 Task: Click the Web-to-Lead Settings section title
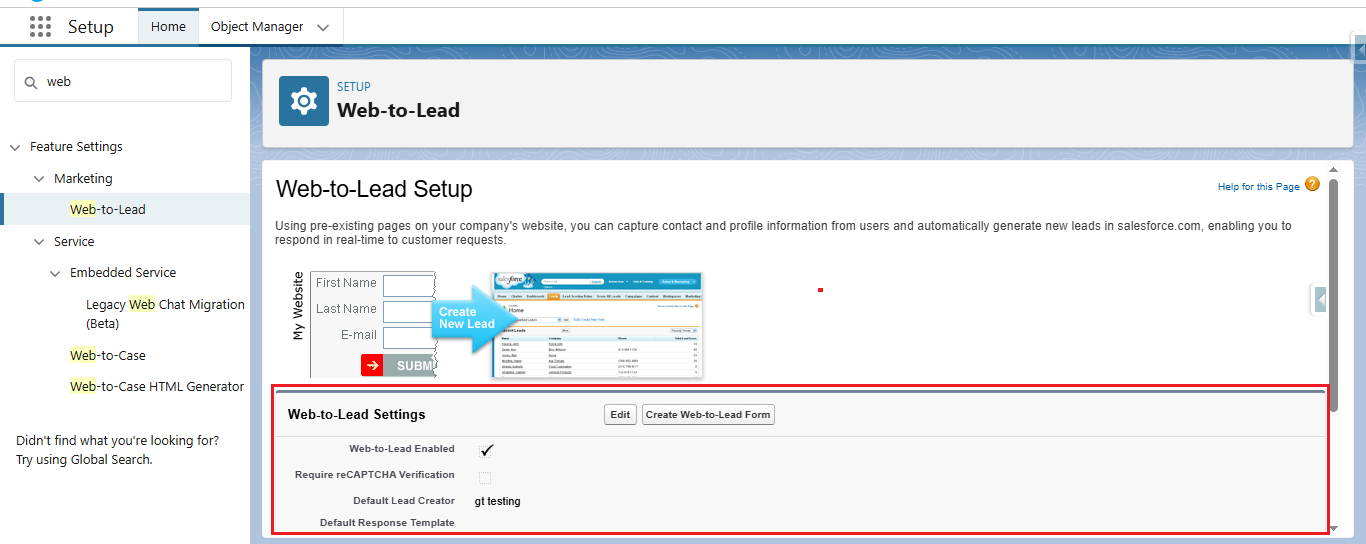pyautogui.click(x=356, y=414)
